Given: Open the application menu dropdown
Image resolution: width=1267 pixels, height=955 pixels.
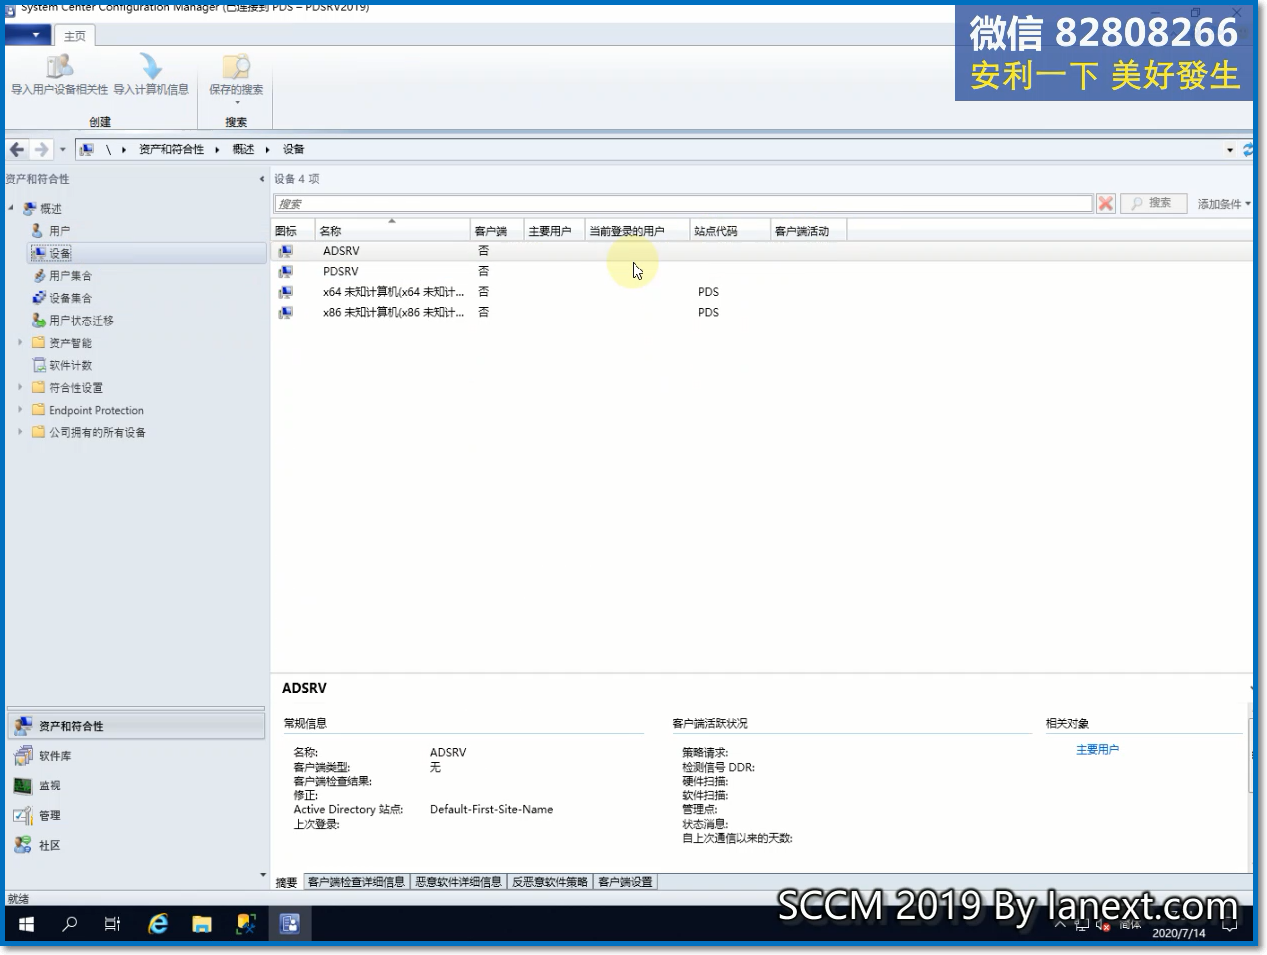Looking at the screenshot, I should point(27,35).
